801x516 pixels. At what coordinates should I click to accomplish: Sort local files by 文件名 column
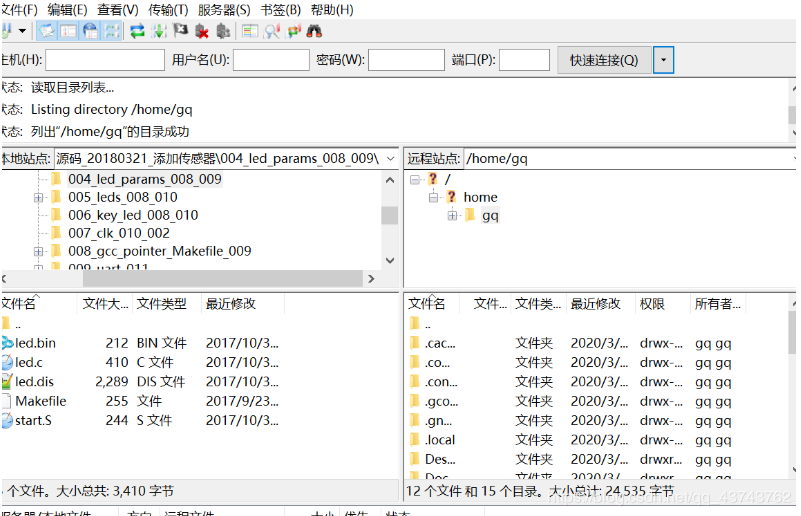(39, 304)
